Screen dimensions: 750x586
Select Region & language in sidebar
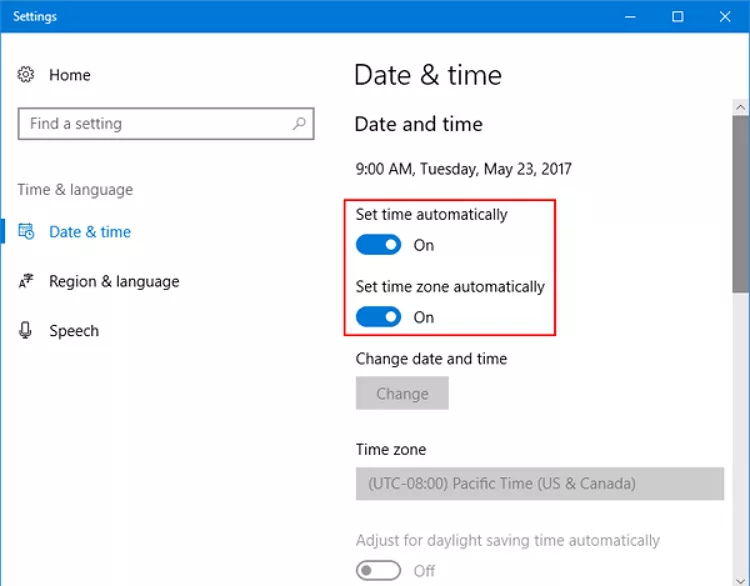point(114,282)
